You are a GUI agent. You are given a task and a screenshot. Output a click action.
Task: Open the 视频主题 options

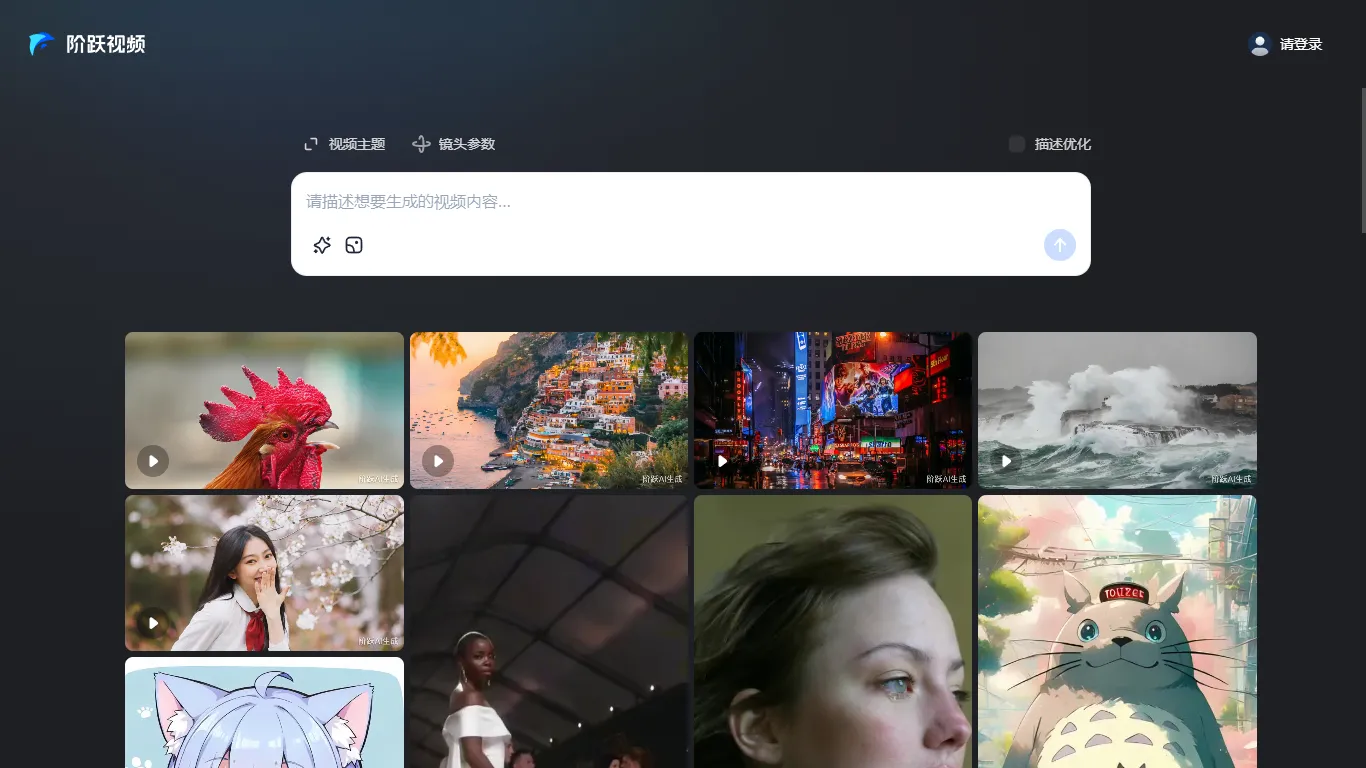coord(345,144)
